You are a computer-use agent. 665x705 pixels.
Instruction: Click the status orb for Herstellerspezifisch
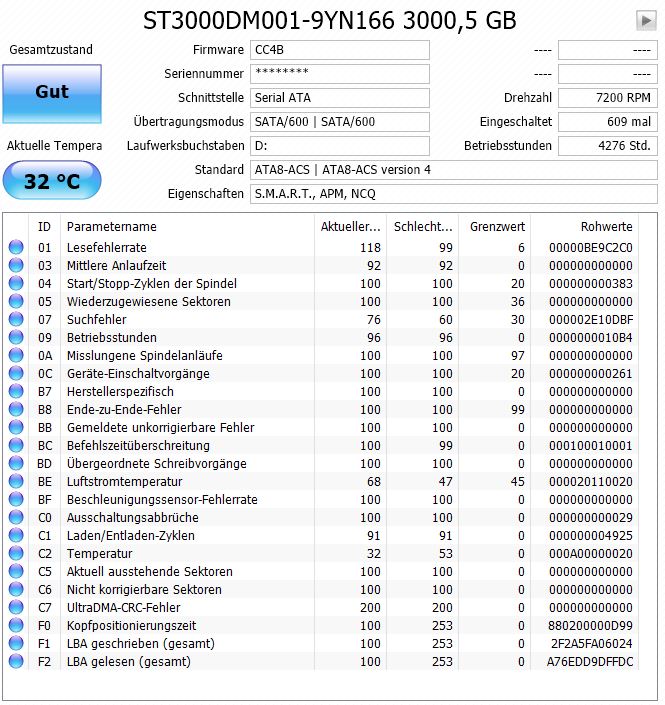[16, 391]
